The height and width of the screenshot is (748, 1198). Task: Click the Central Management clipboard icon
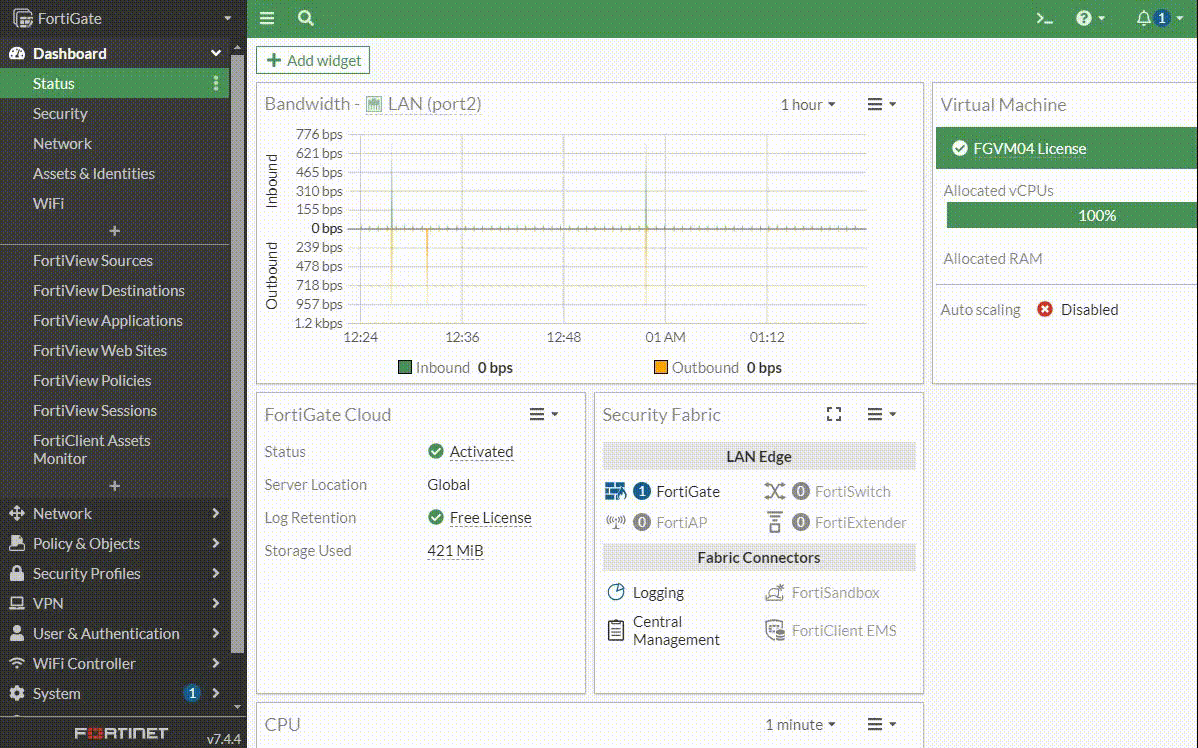click(616, 630)
